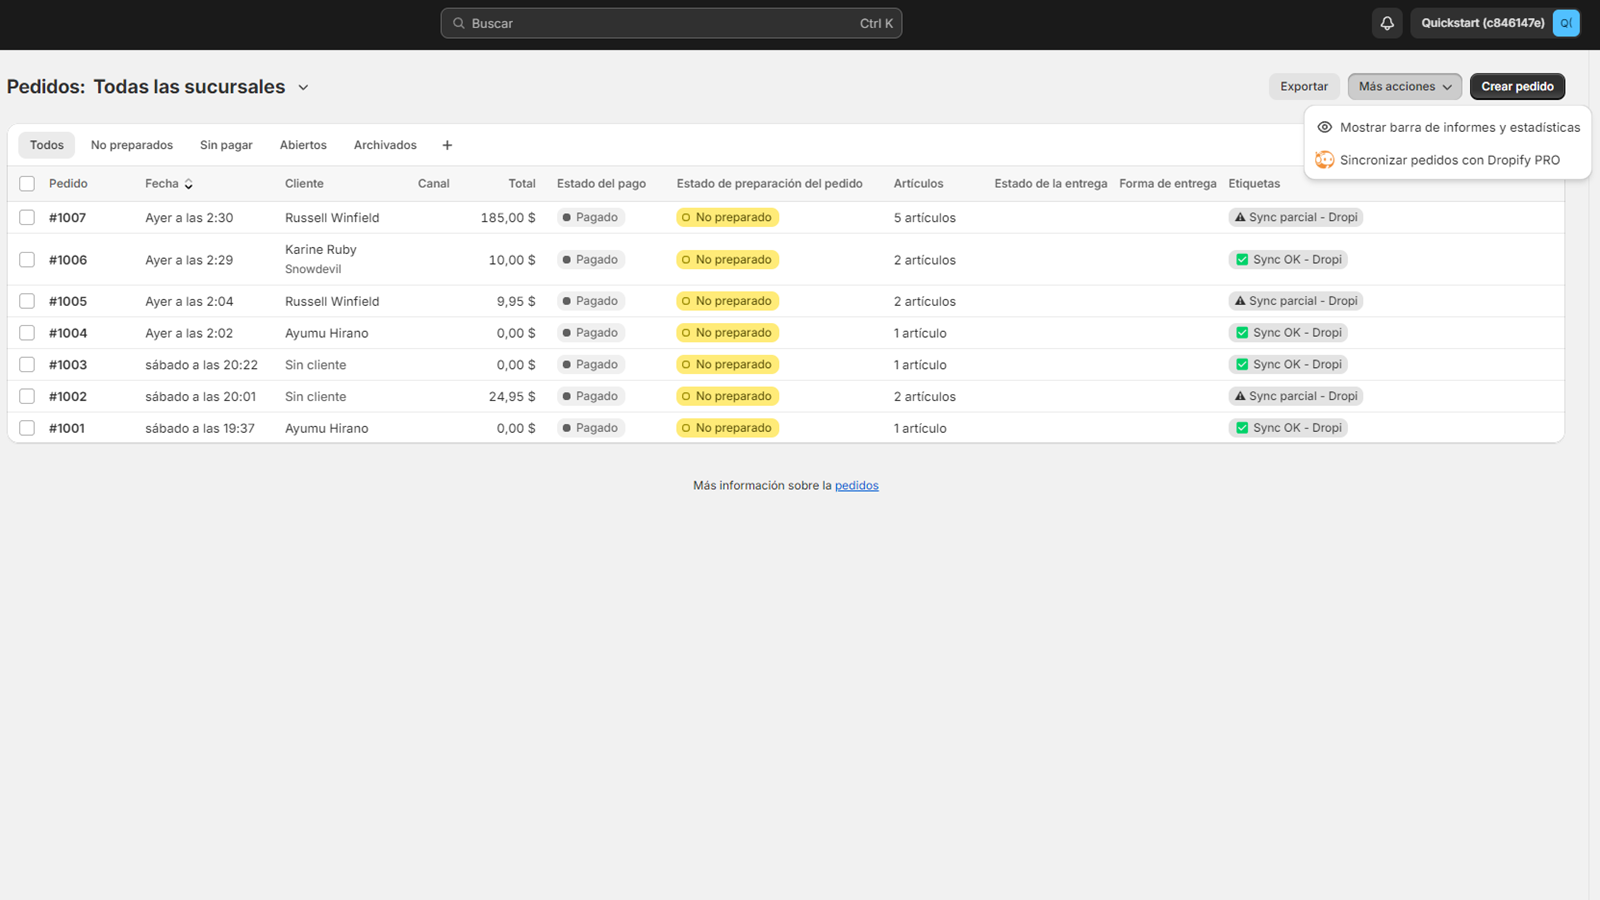Choose Sincronizar pedidos con Dropify PRO
Image resolution: width=1600 pixels, height=900 pixels.
pos(1449,160)
